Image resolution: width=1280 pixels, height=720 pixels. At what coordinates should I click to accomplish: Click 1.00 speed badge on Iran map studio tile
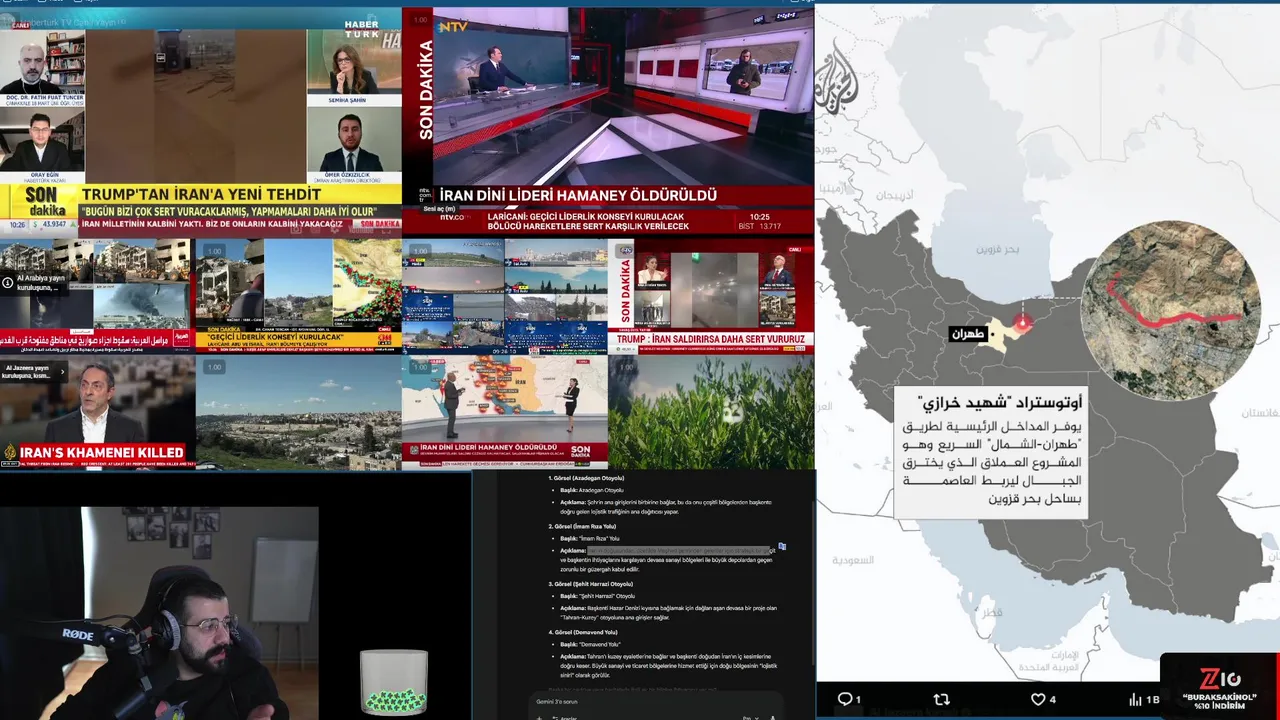[x=420, y=368]
